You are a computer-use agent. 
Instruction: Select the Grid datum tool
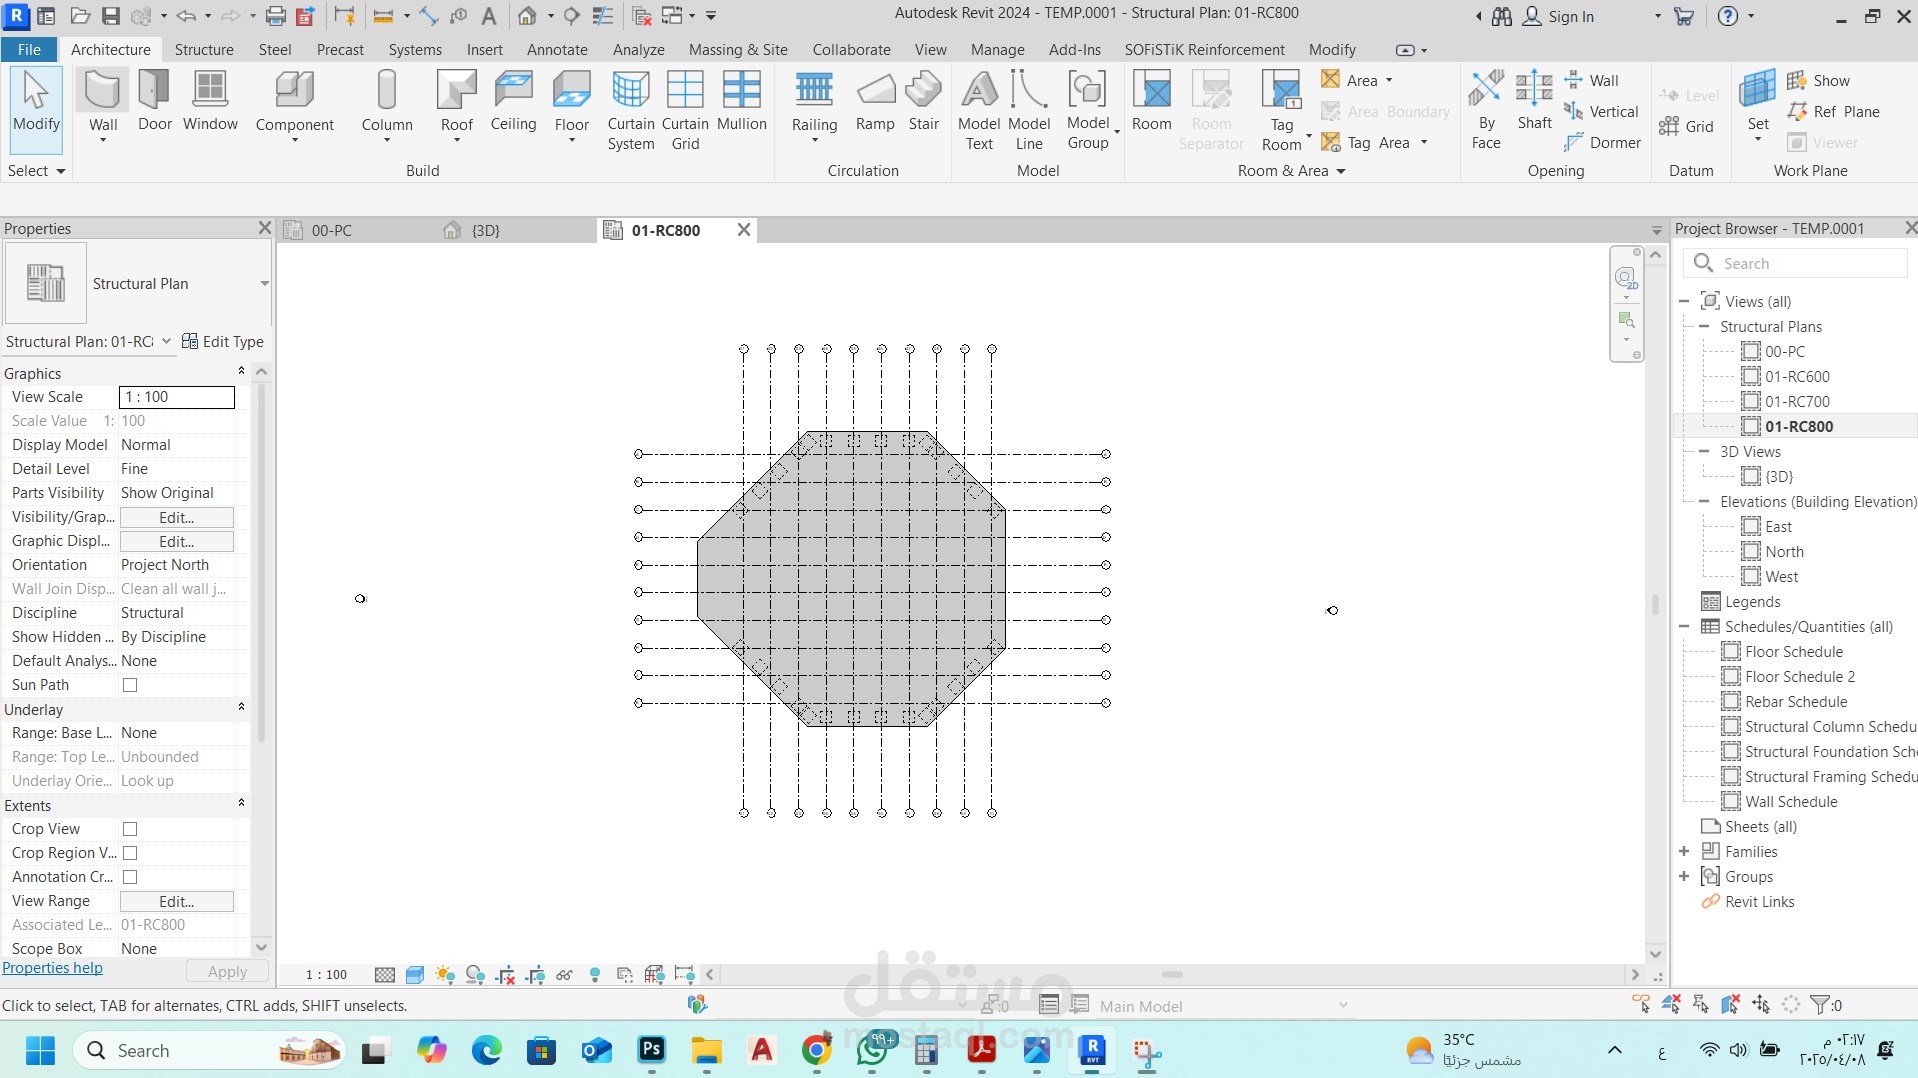(x=1687, y=126)
